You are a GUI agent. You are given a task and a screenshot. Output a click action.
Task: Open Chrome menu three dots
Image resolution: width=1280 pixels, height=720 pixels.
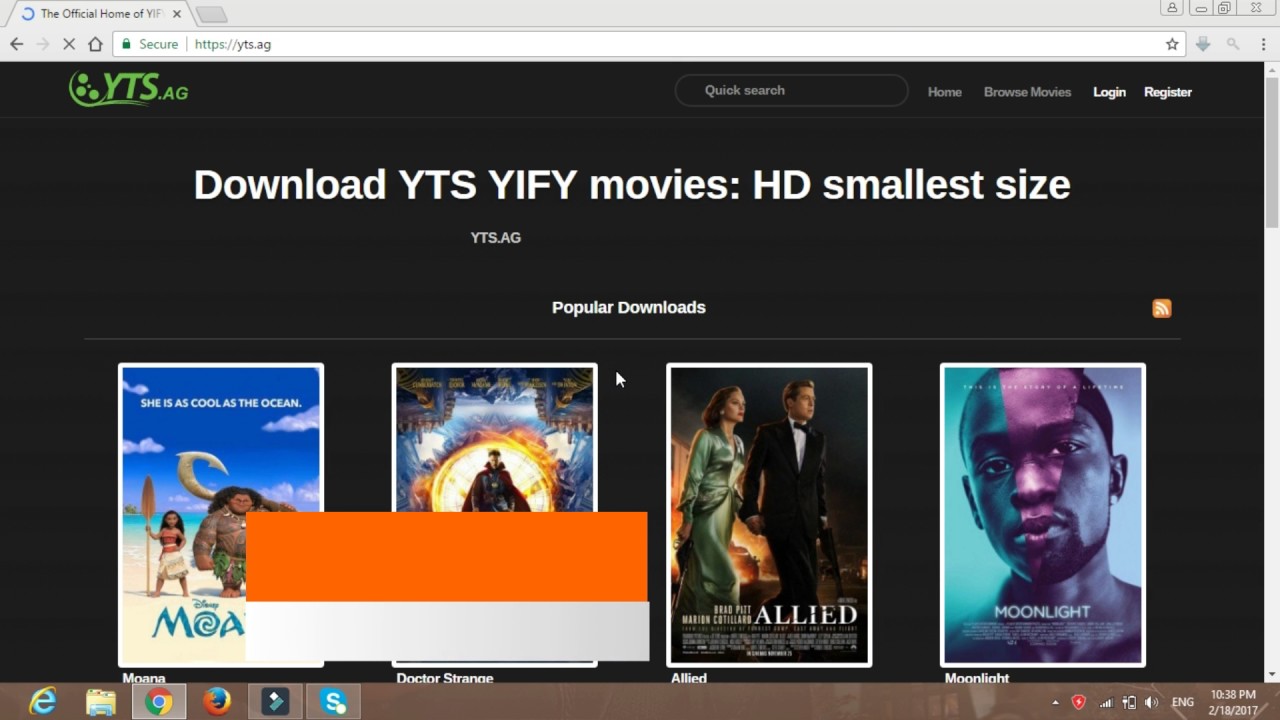click(1264, 44)
